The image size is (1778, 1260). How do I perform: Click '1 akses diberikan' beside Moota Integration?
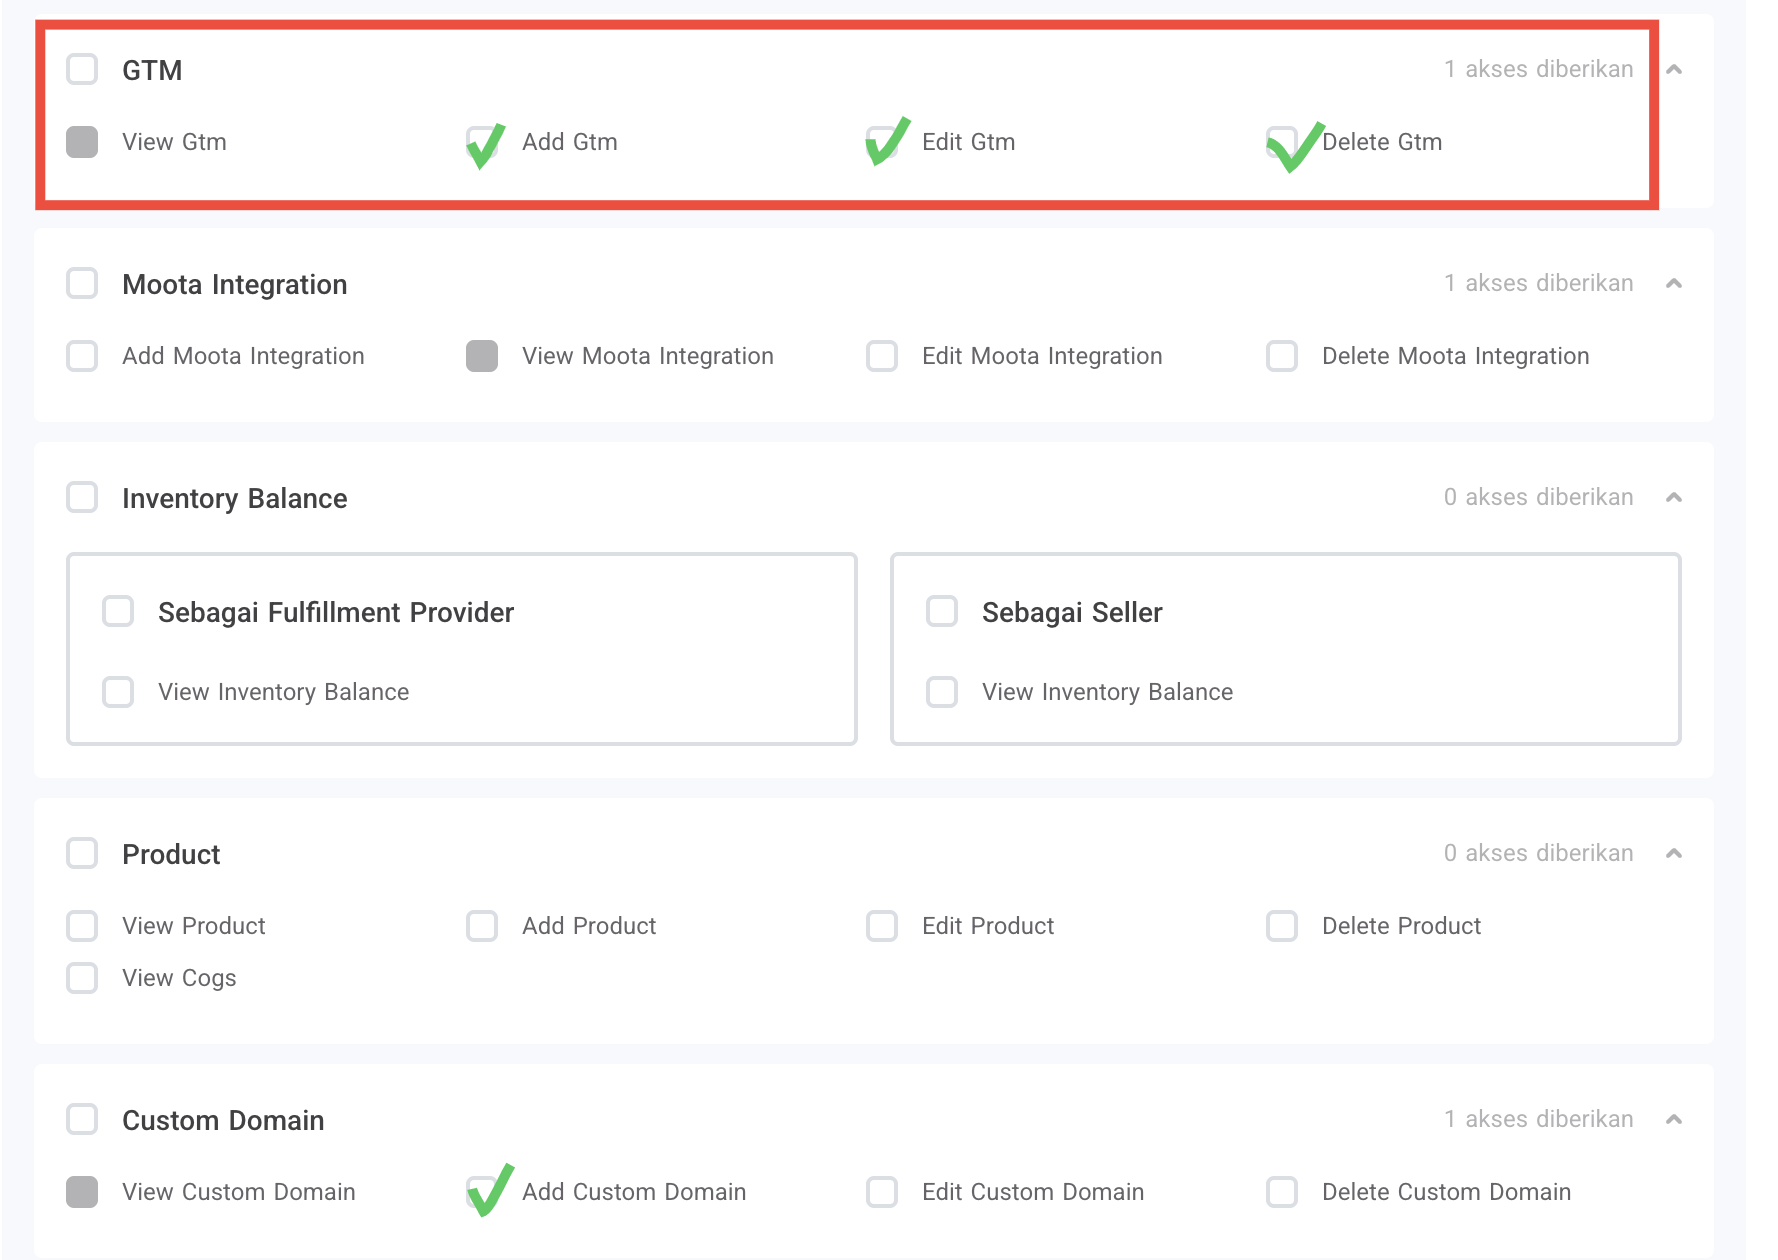coord(1539,283)
